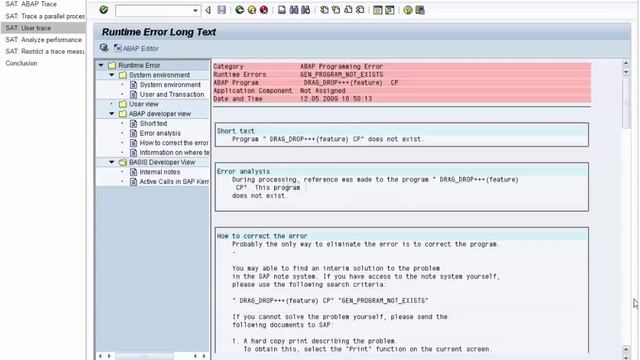Select Error analysis node in tree

coord(160,133)
